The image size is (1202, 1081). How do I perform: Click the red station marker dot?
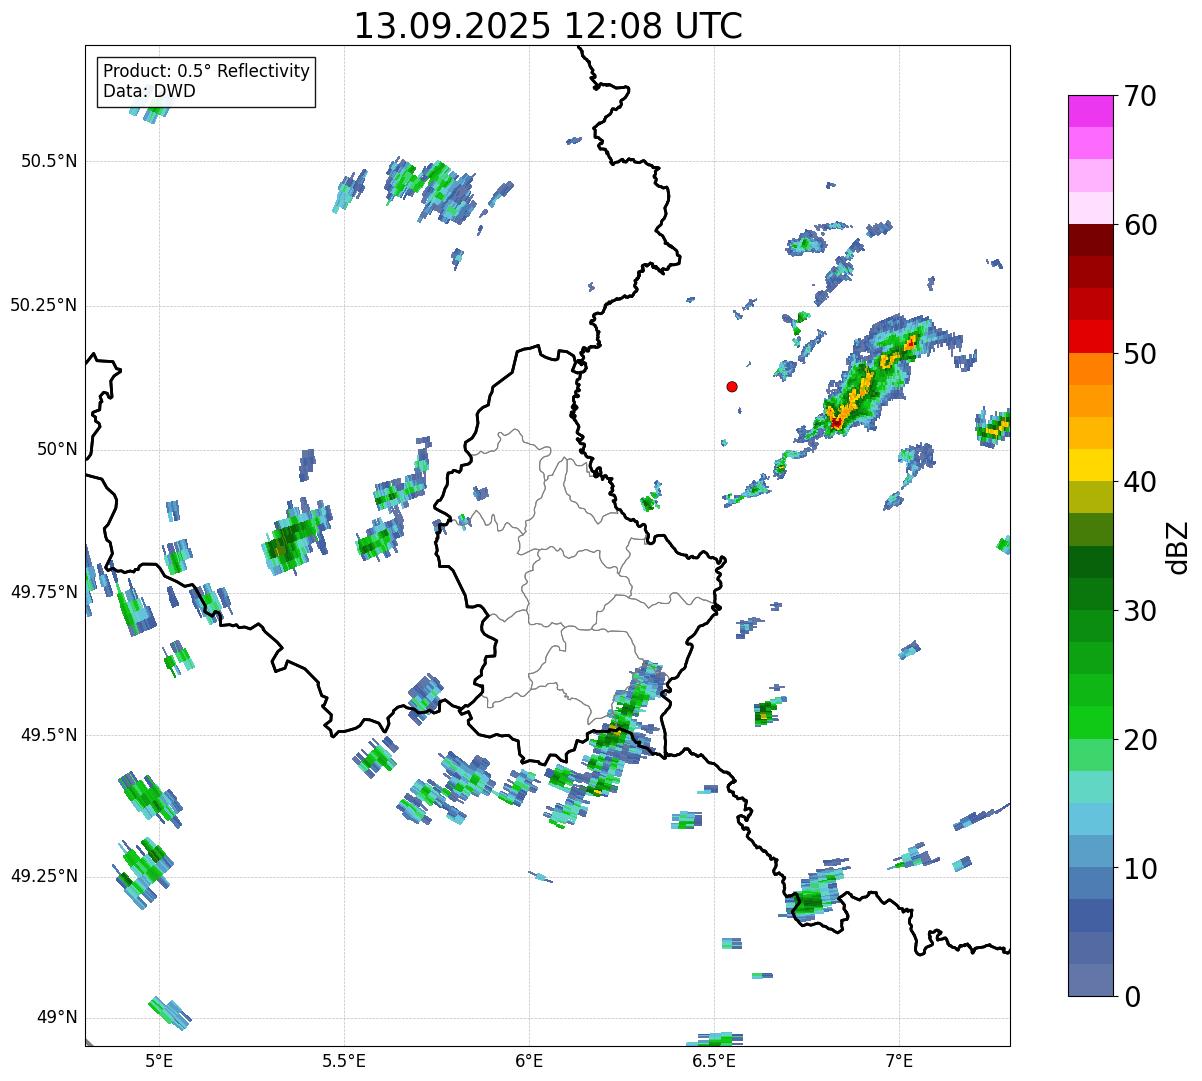[732, 386]
